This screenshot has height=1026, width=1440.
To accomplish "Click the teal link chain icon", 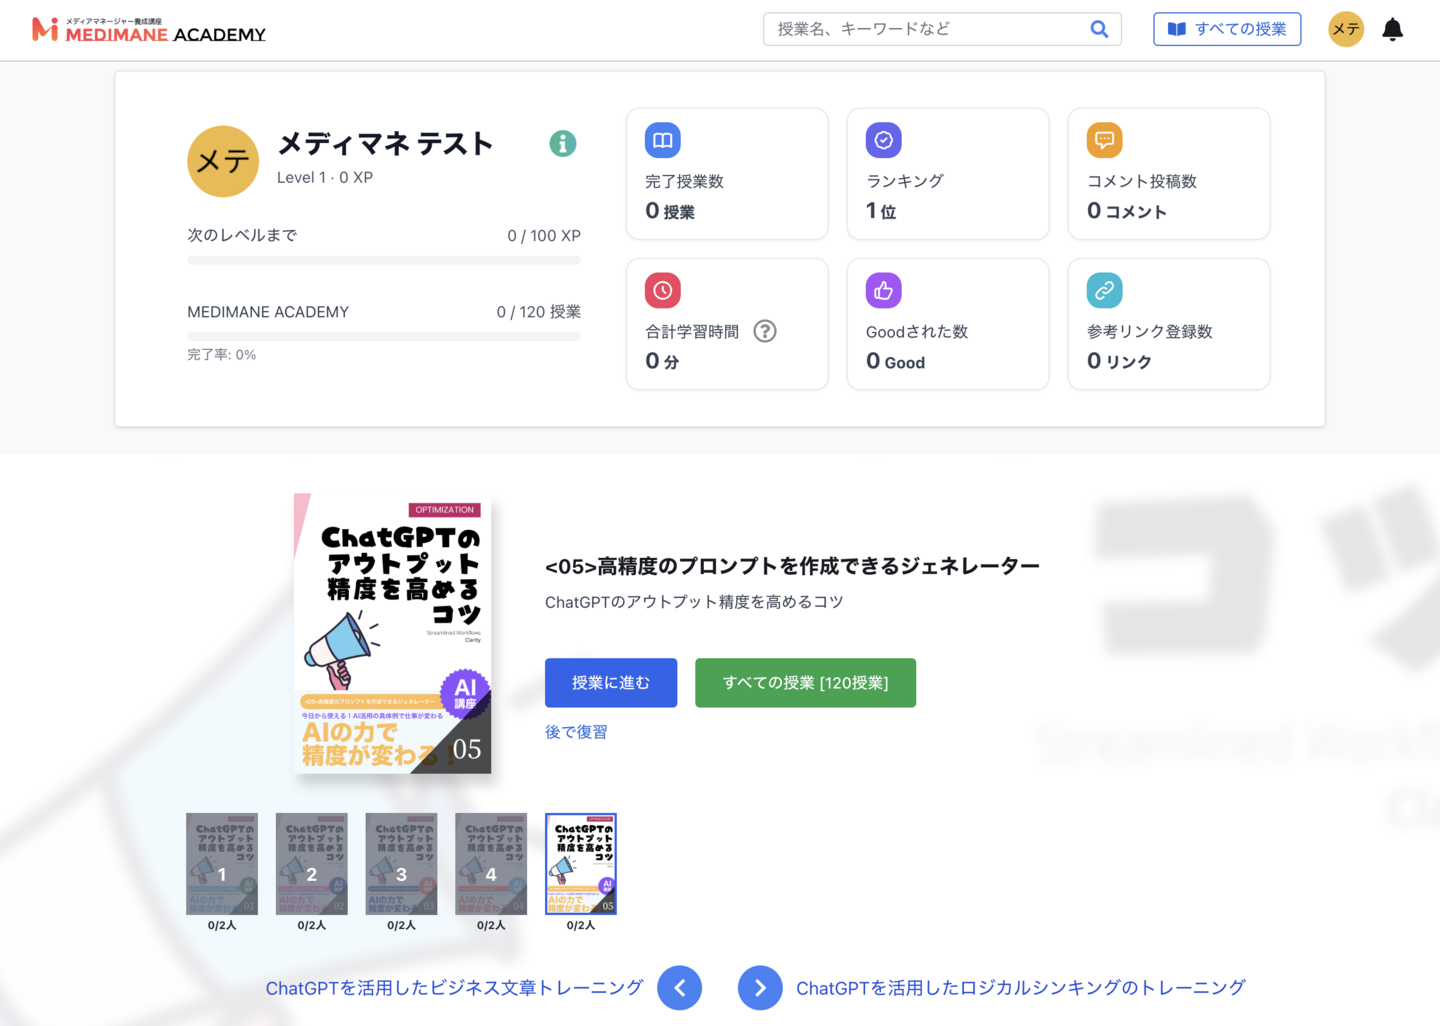I will tap(1105, 291).
